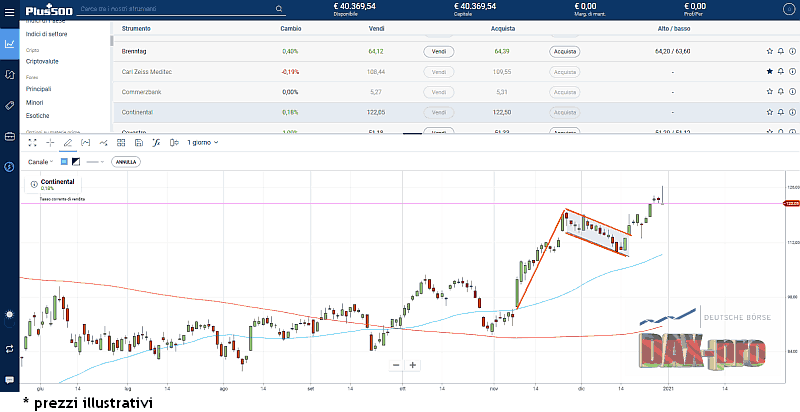Set a price alert bell for Bremtag
The height and width of the screenshot is (412, 800).
click(x=781, y=52)
